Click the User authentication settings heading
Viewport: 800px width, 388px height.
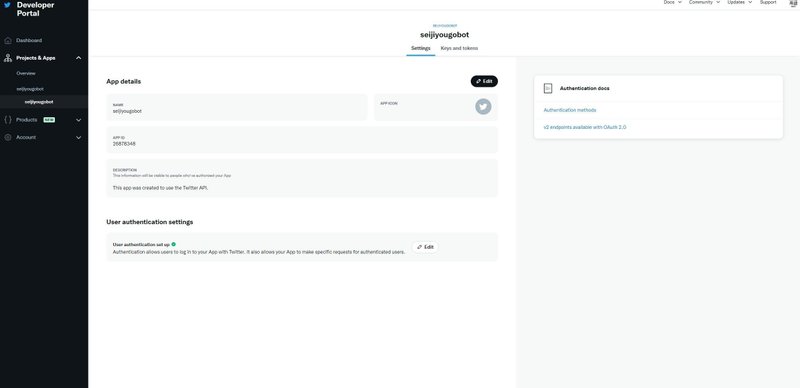coord(149,222)
